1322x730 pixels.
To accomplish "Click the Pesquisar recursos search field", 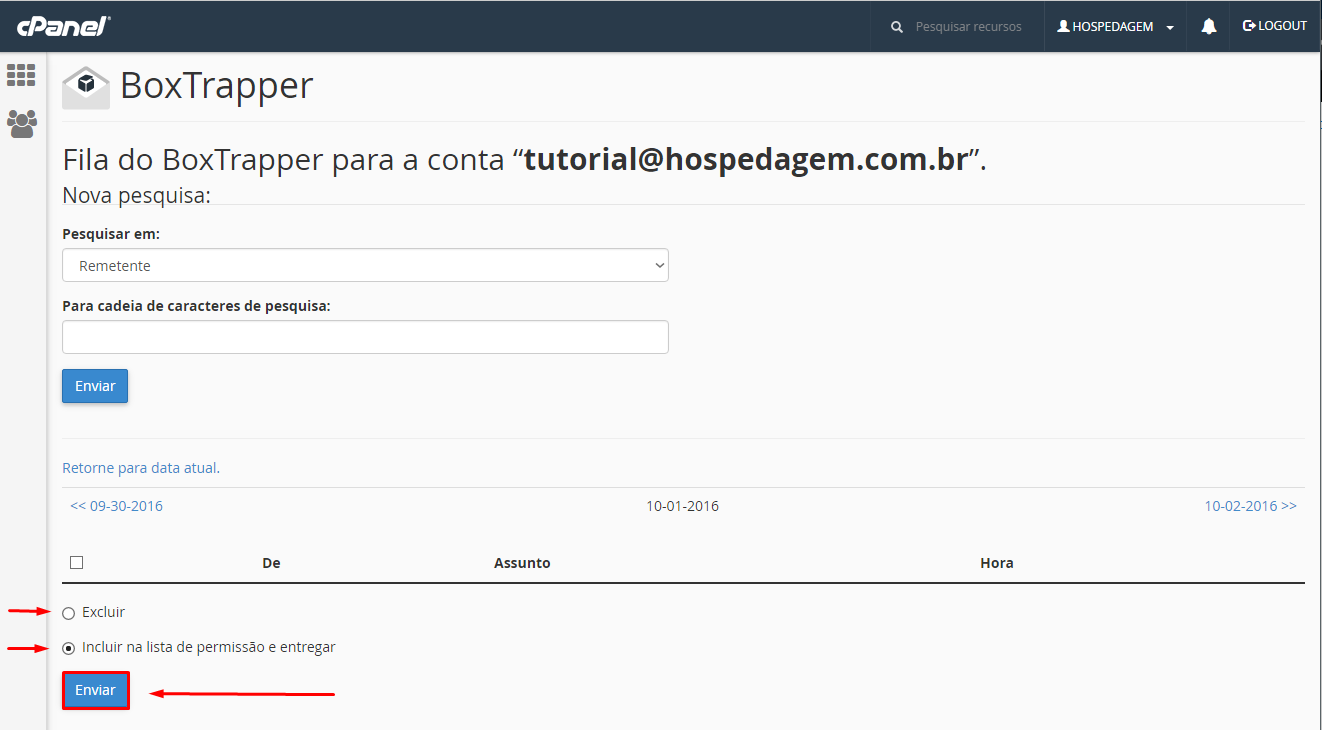I will [x=969, y=27].
